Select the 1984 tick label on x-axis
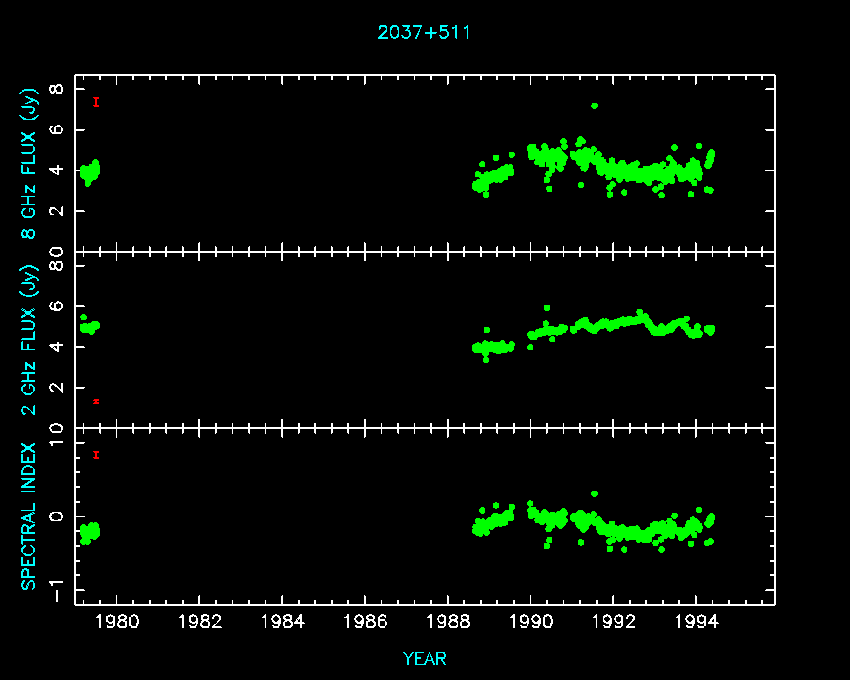The width and height of the screenshot is (850, 680). pos(283,621)
